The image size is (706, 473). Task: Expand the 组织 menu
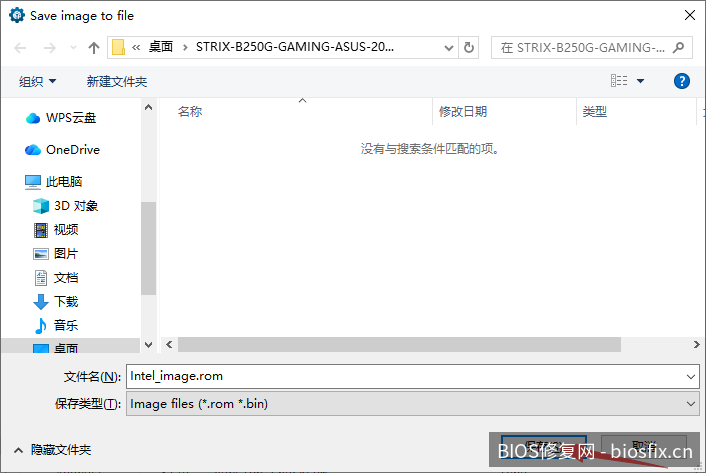pyautogui.click(x=38, y=81)
